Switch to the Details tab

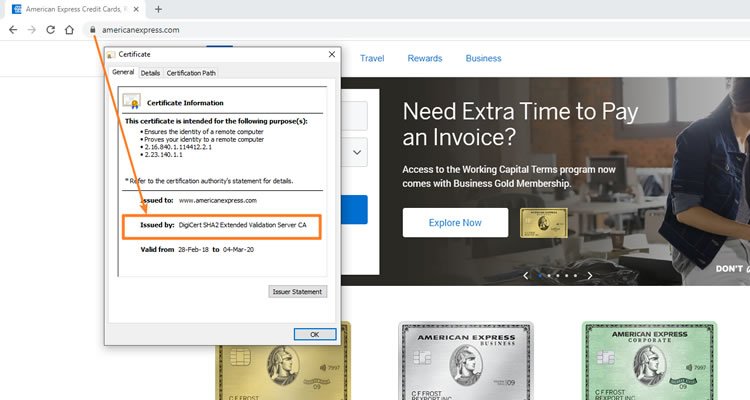(150, 73)
